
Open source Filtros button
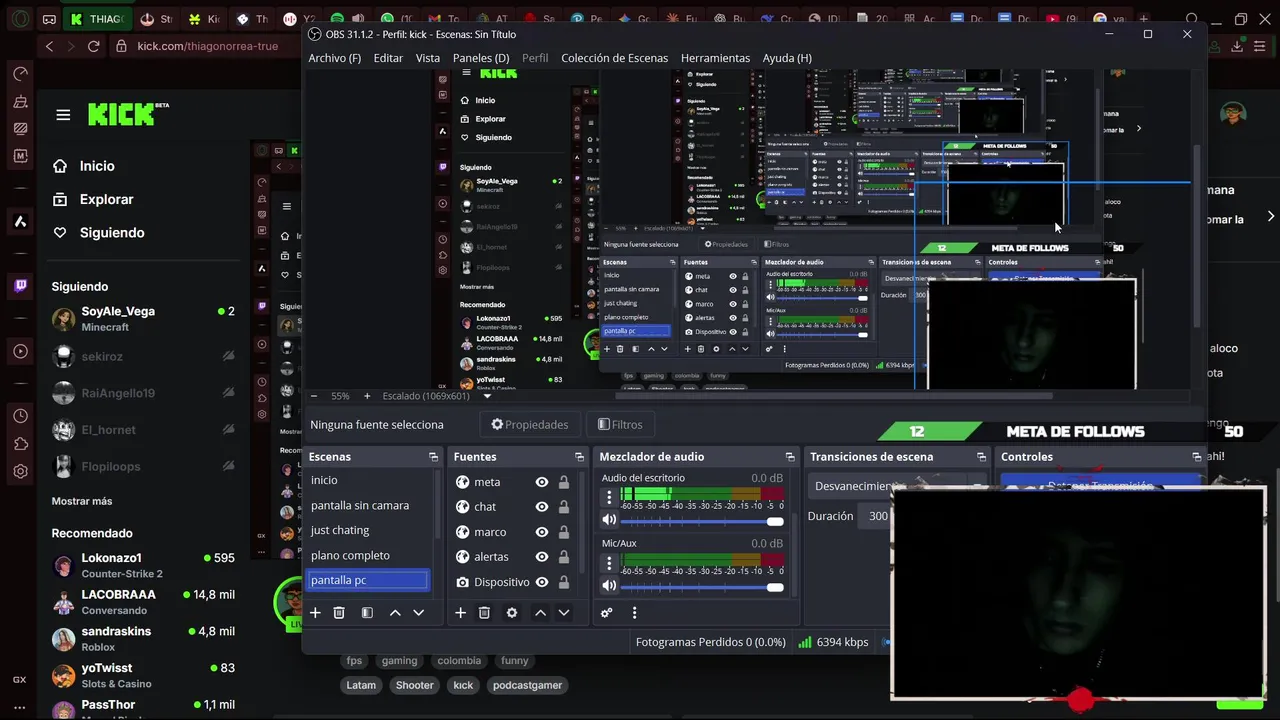[x=620, y=424]
